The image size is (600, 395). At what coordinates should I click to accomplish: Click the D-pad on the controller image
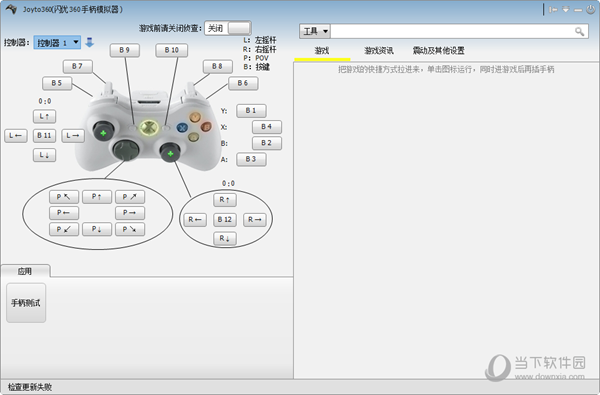tap(126, 150)
